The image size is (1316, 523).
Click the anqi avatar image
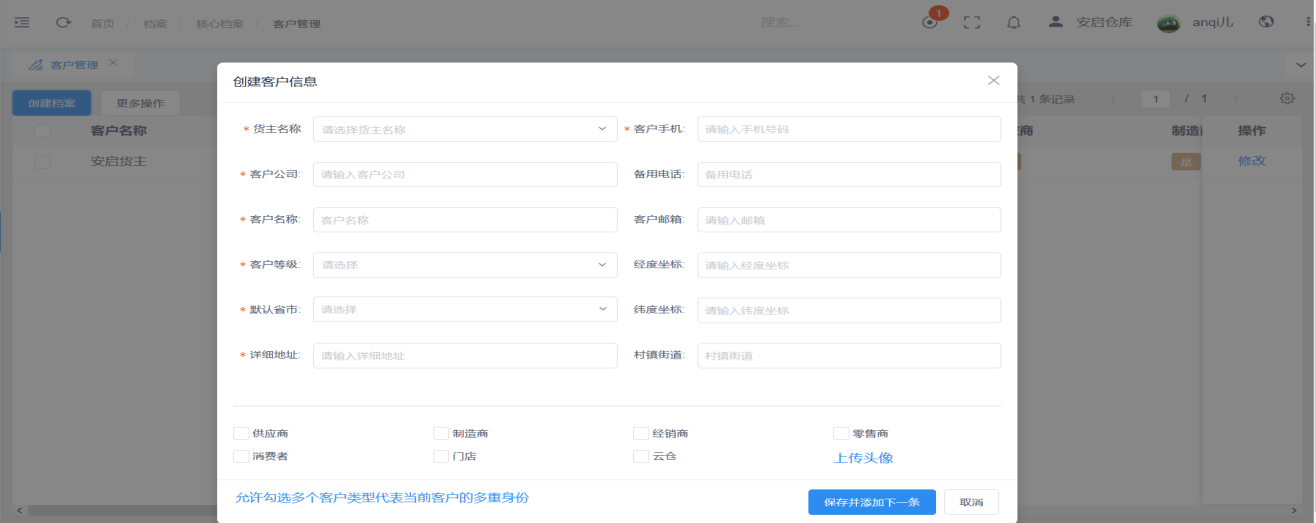pyautogui.click(x=1168, y=22)
